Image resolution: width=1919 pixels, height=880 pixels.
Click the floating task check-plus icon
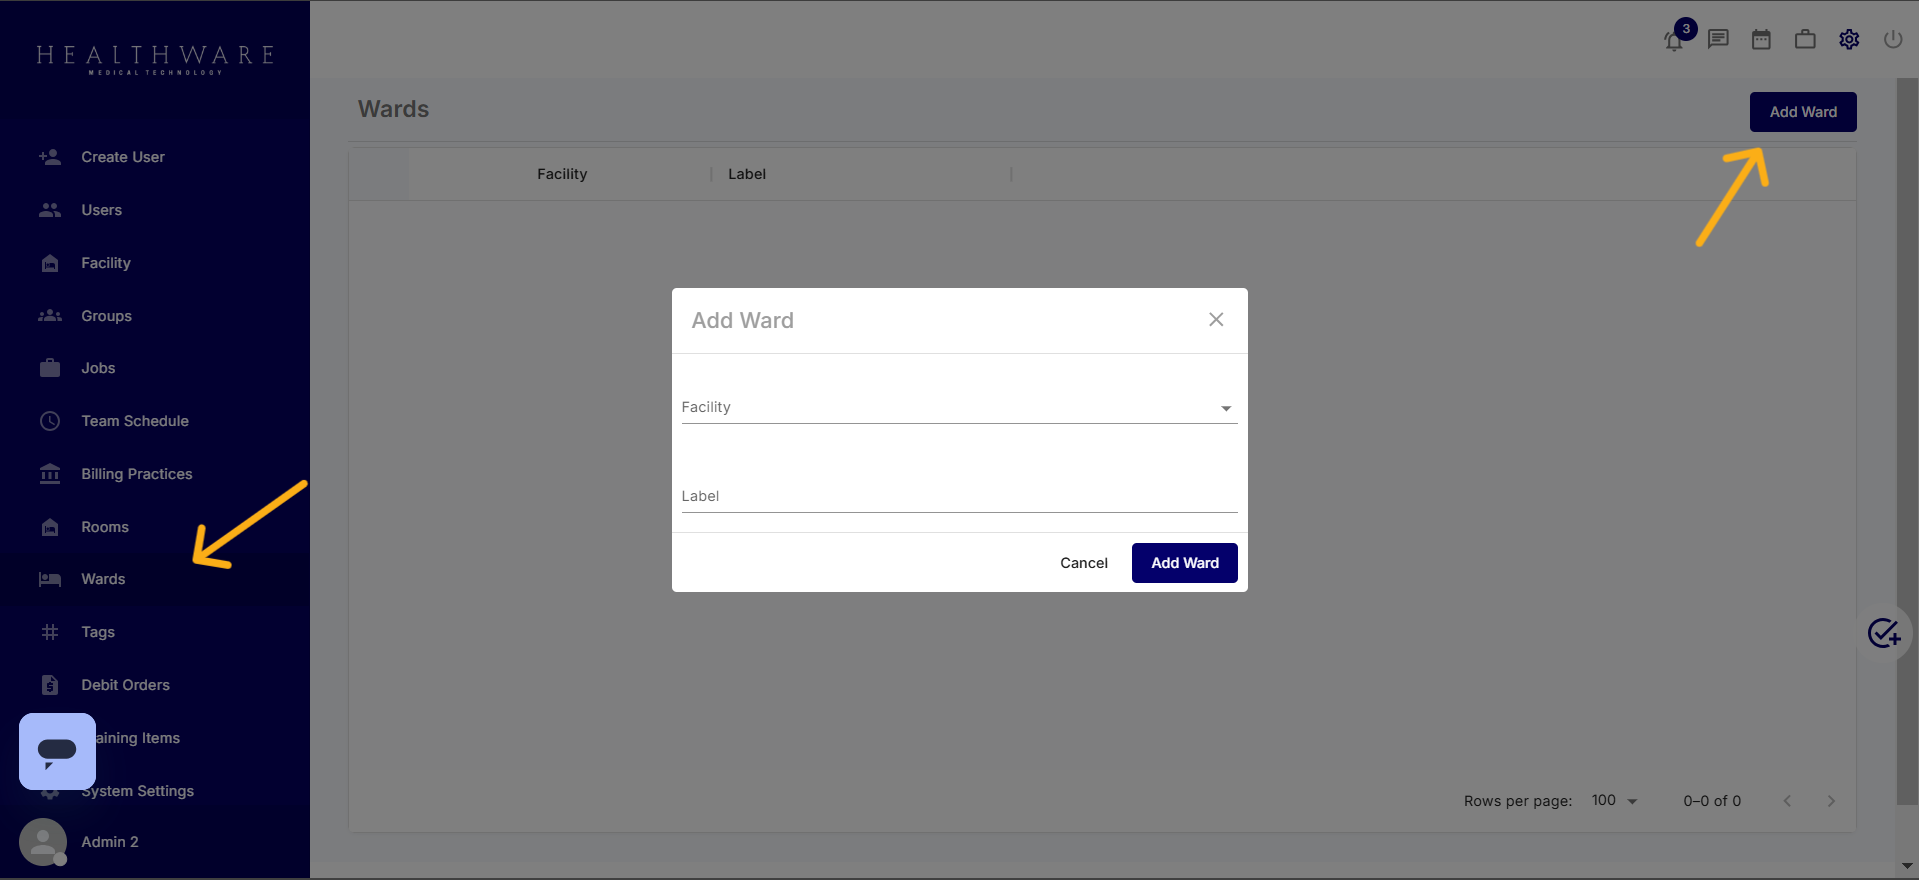click(x=1884, y=633)
